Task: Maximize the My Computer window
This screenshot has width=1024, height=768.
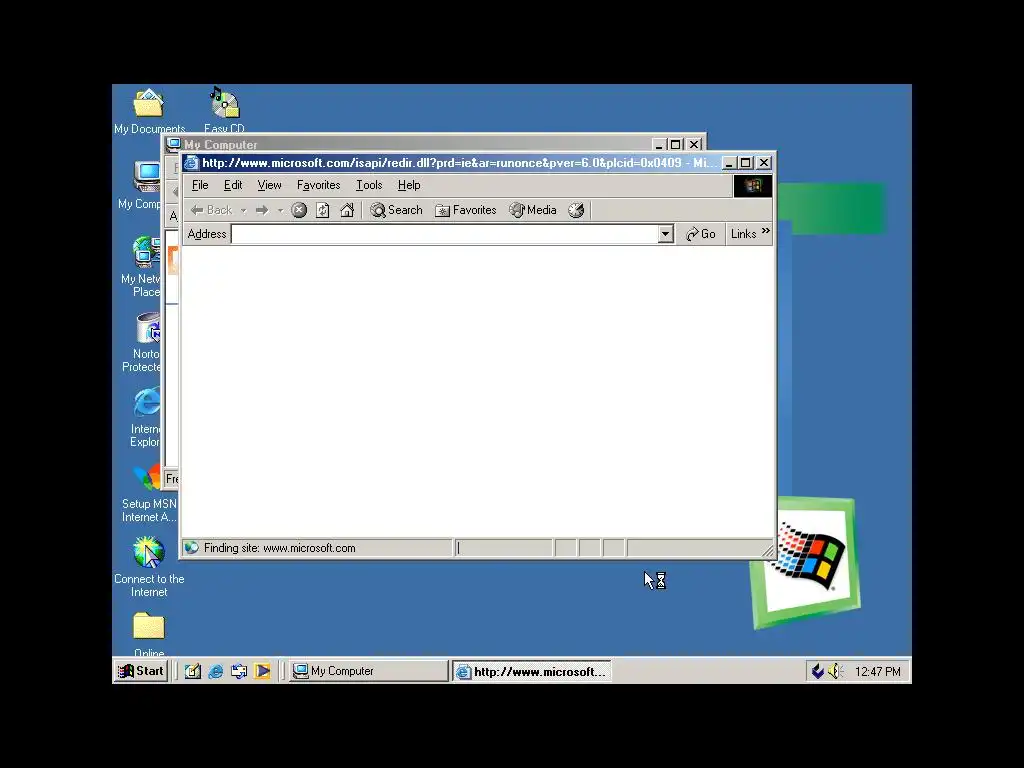Action: pos(677,144)
